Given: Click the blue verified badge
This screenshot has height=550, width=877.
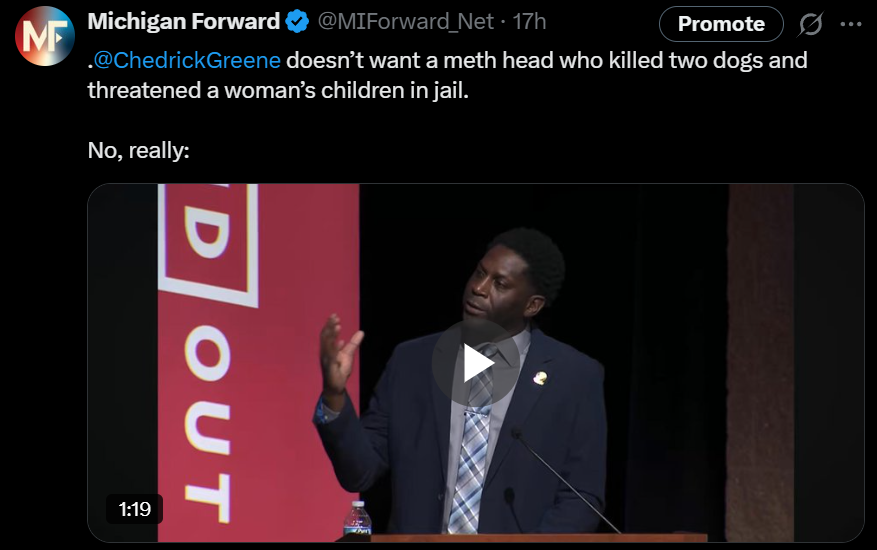Looking at the screenshot, I should pyautogui.click(x=297, y=22).
